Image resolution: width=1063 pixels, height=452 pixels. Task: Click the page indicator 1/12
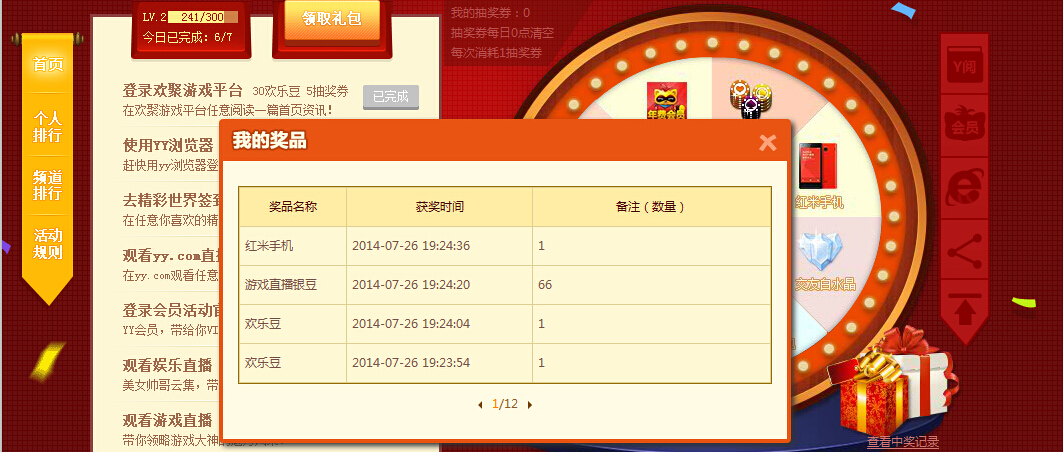(505, 405)
